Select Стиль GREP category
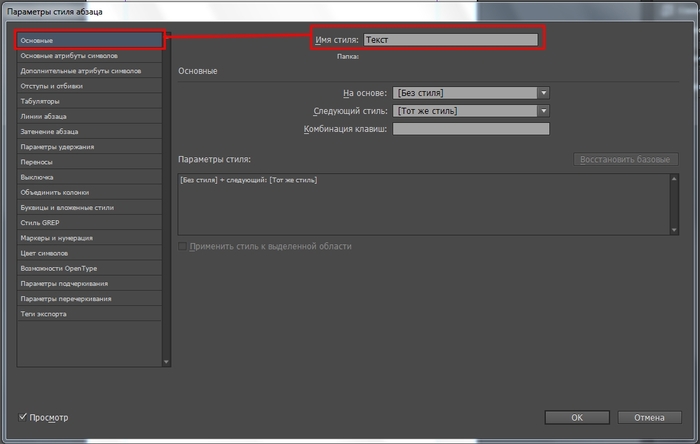Viewport: 700px width, 444px height. [89, 223]
